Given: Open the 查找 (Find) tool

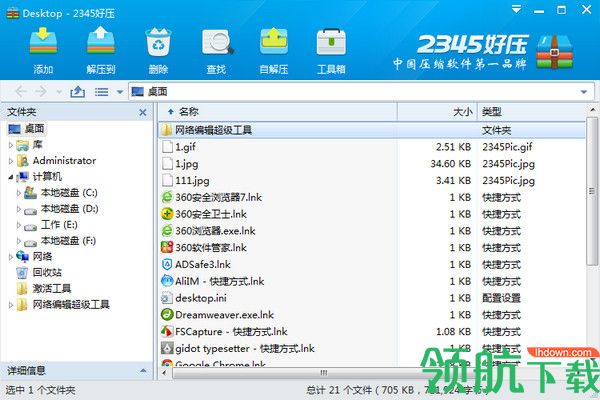Looking at the screenshot, I should (217, 41).
